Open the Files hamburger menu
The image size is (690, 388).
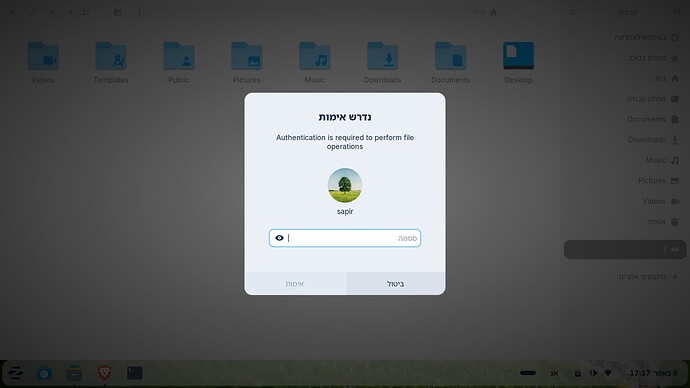point(573,12)
